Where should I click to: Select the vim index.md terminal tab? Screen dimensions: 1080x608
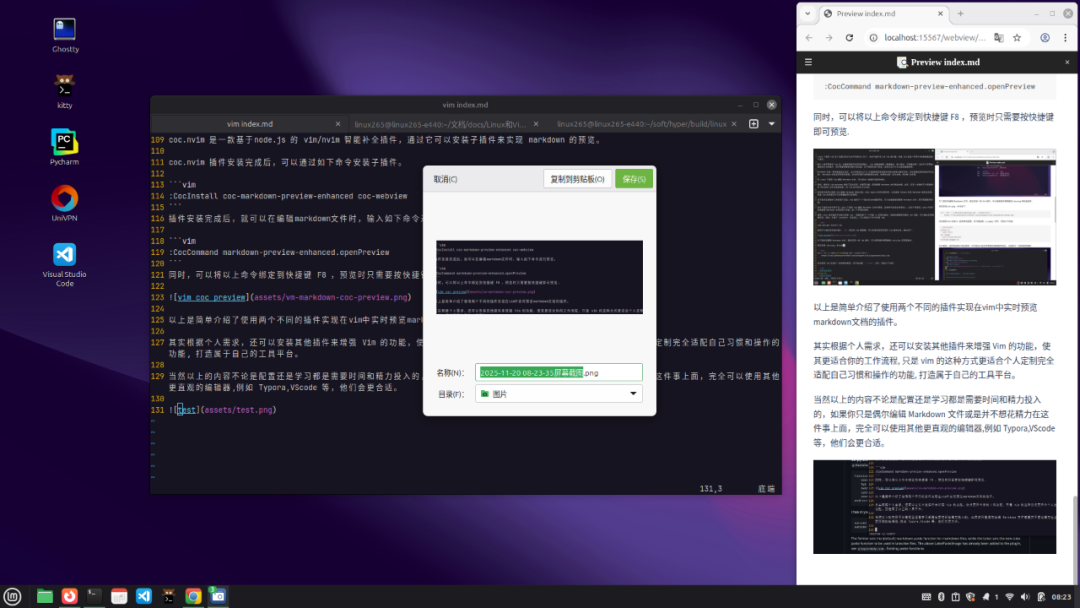tap(250, 124)
